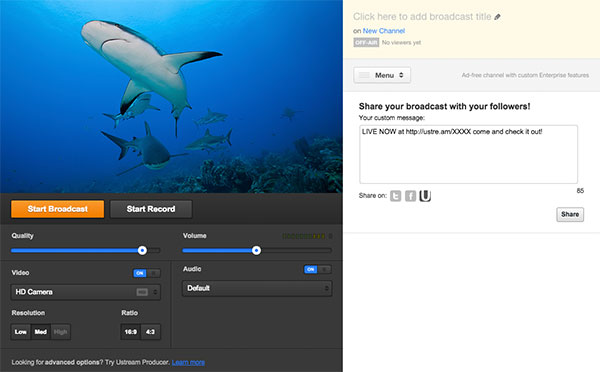Screen dimensions: 600x372
Task: Choose 4:3 aspect ratio
Action: pos(150,332)
